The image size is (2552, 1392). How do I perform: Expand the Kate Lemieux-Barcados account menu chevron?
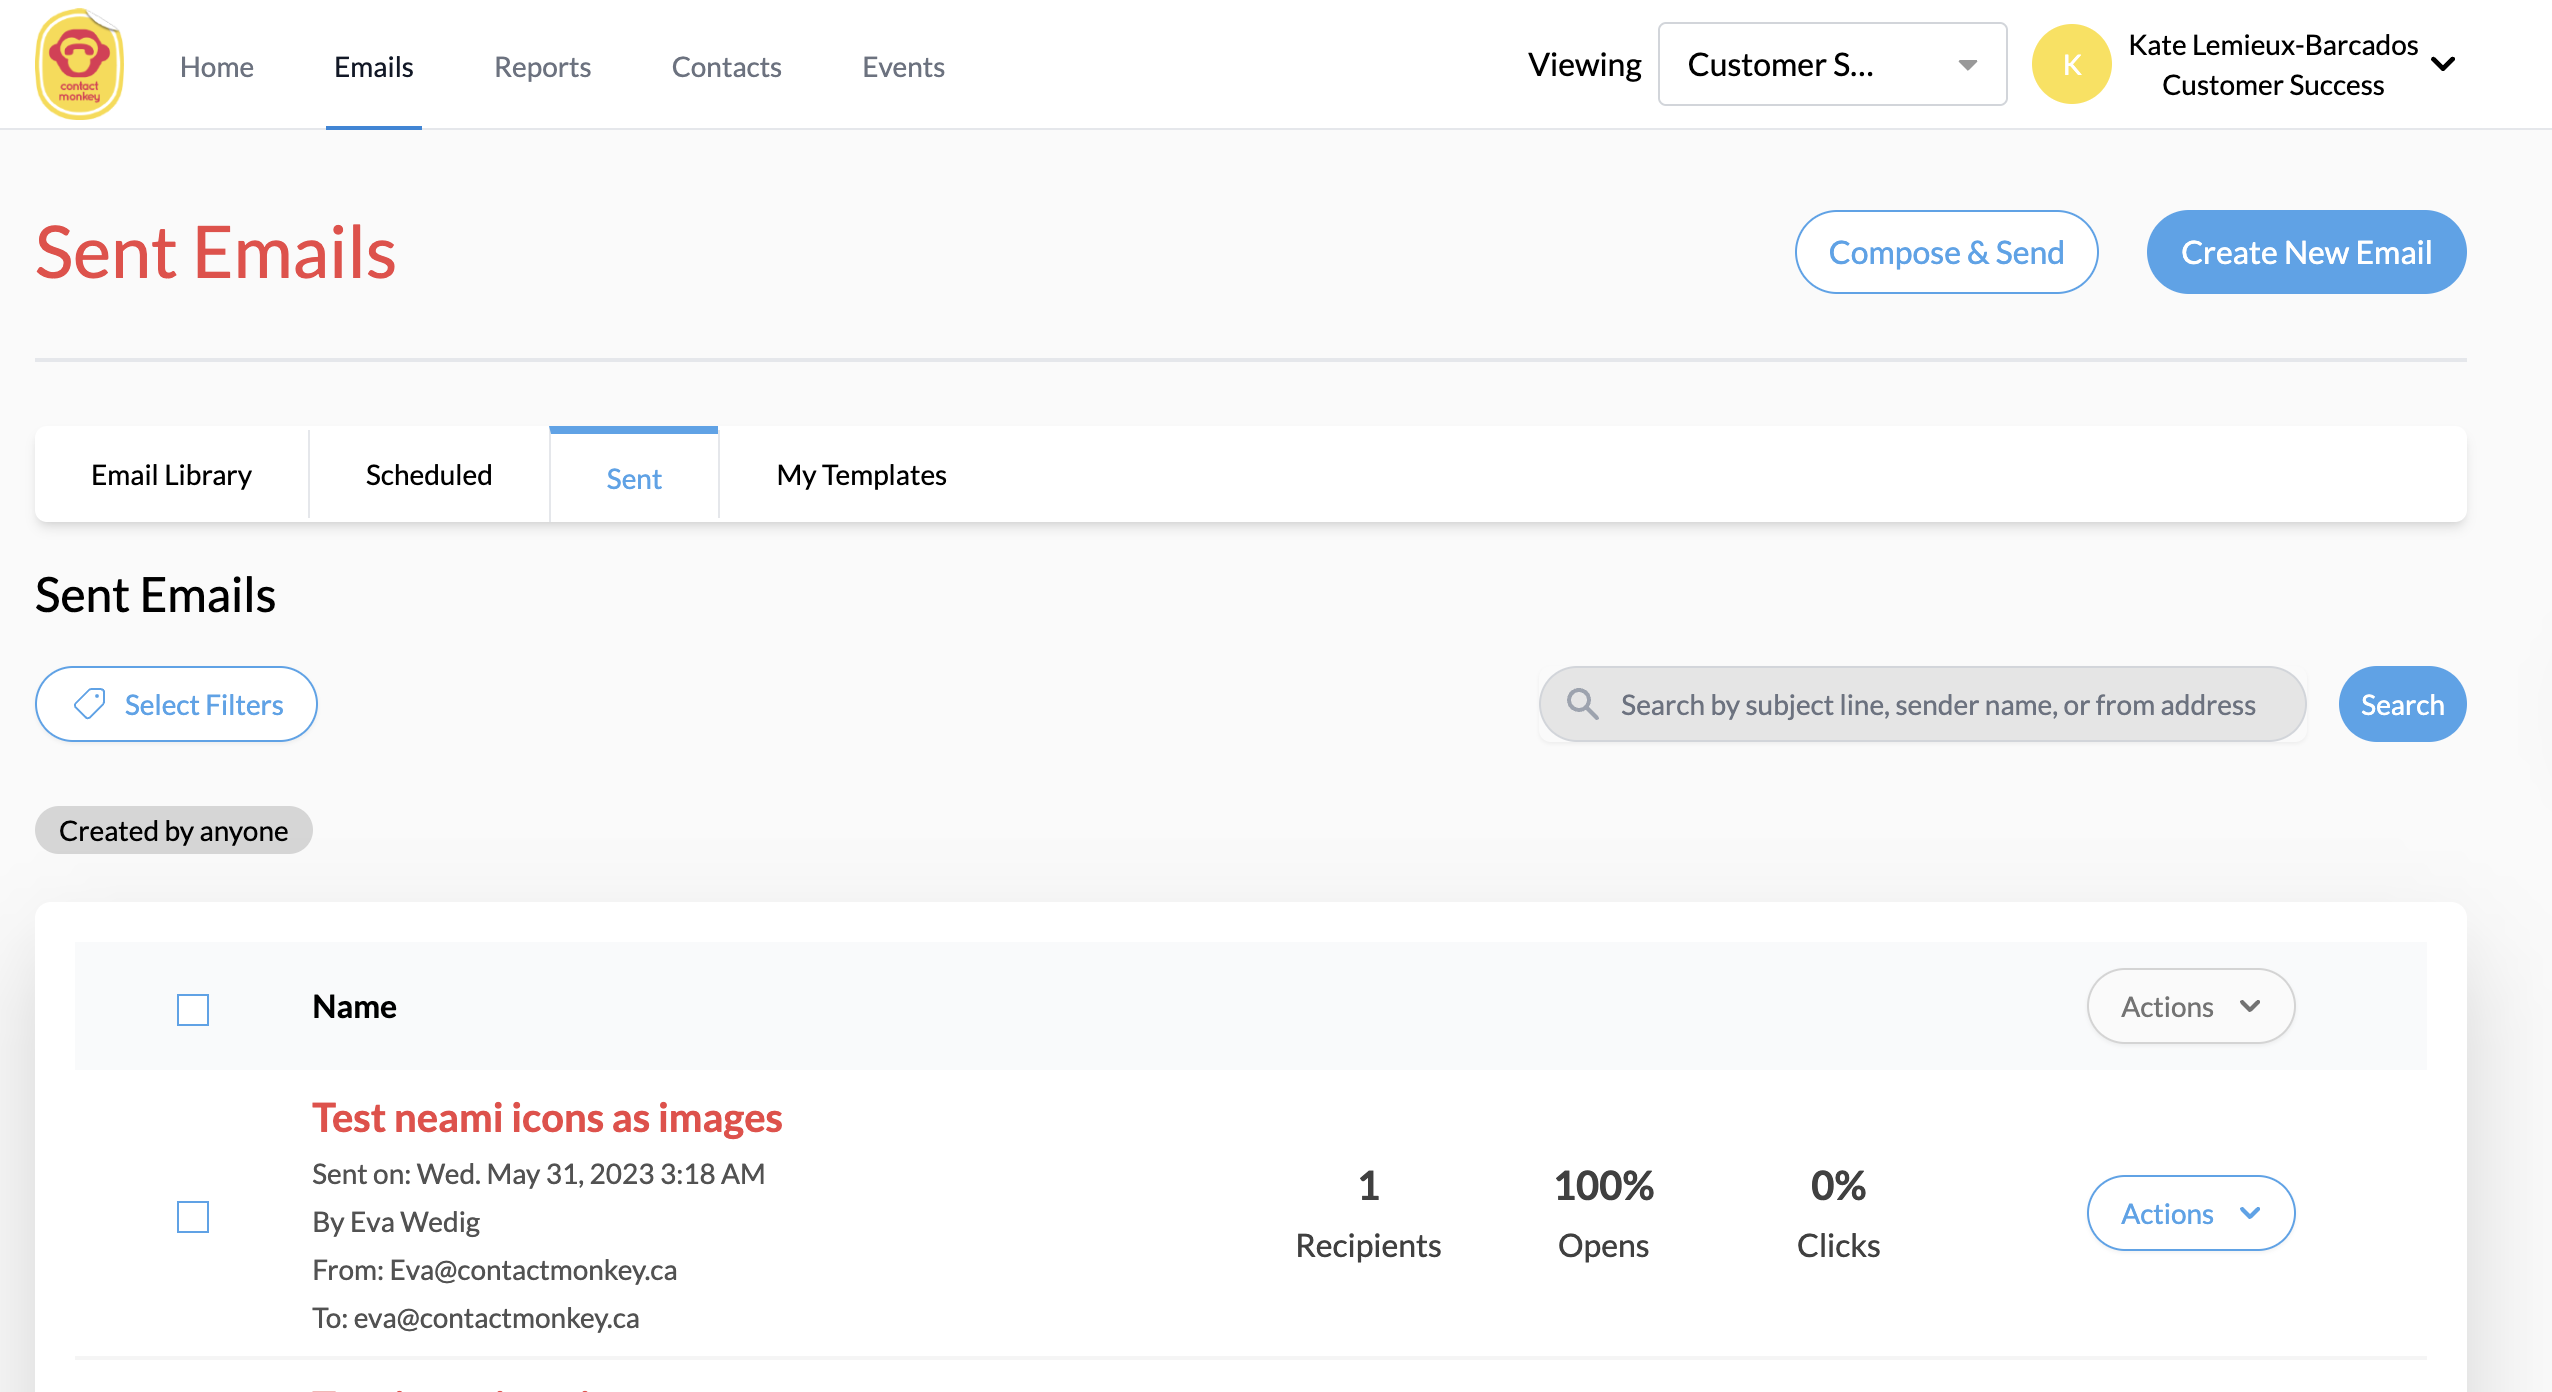[2443, 65]
